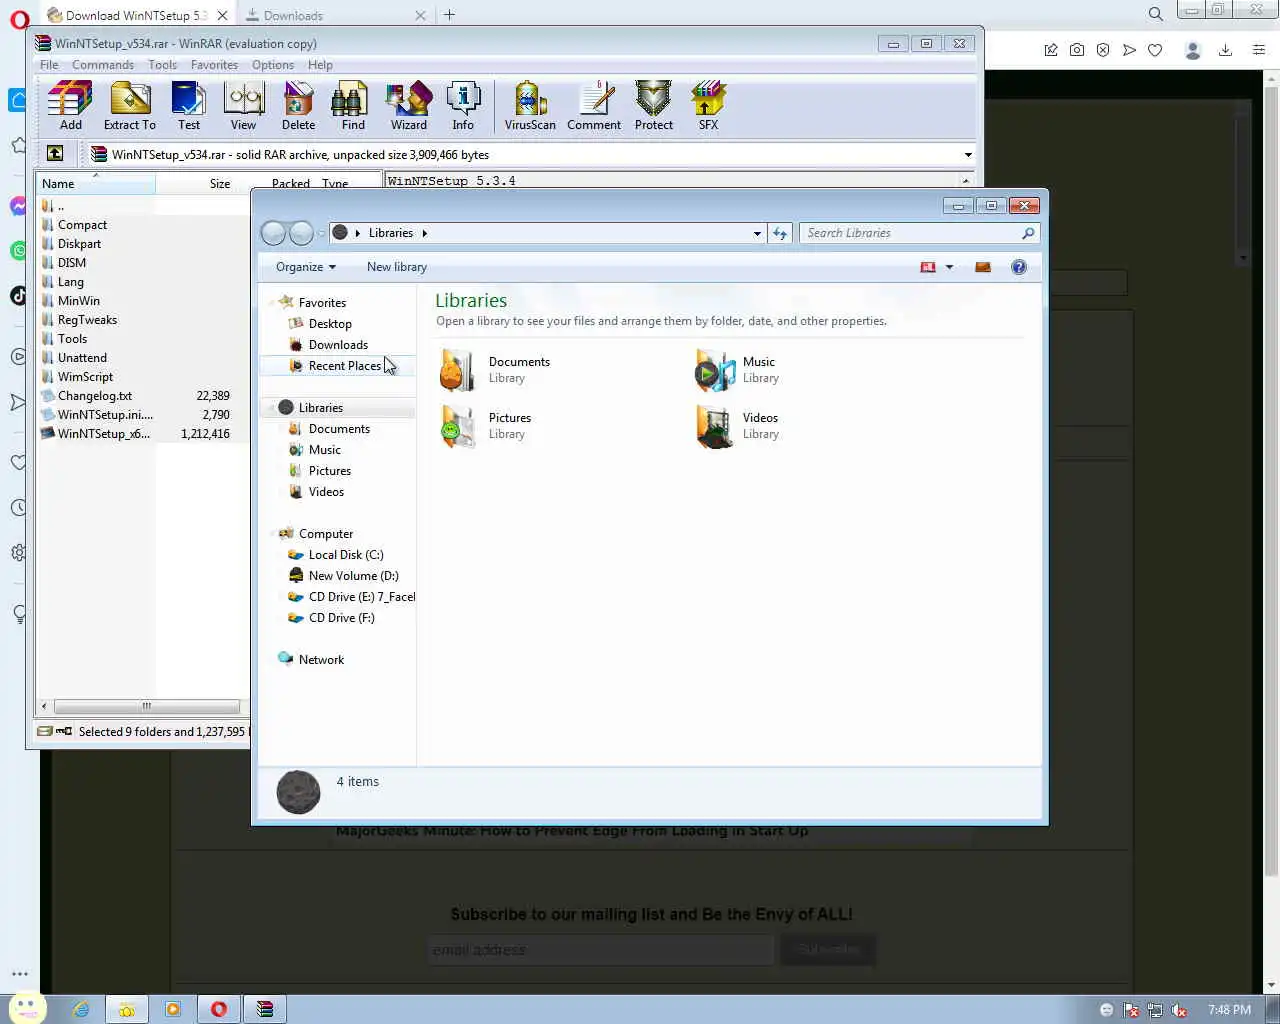Open the WinRAR Favorites menu
The width and height of the screenshot is (1280, 1024).
(x=214, y=65)
